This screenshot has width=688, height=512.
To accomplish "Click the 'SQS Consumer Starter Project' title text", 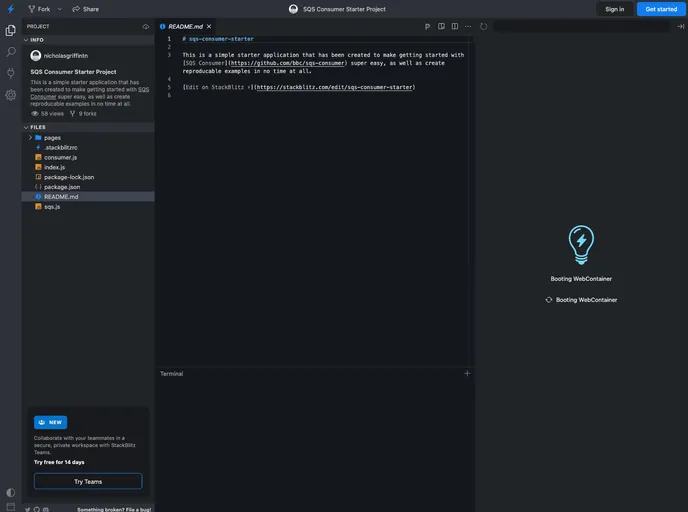I will (x=344, y=9).
